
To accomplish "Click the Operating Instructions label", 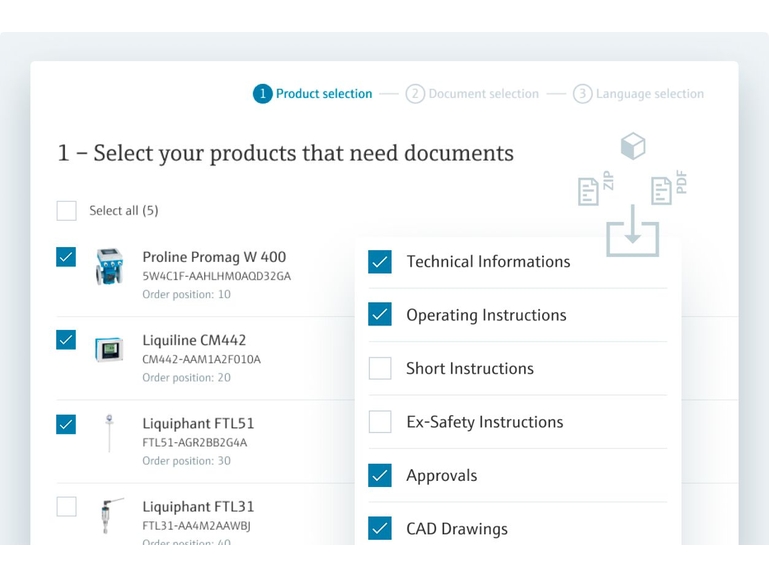I will [487, 315].
